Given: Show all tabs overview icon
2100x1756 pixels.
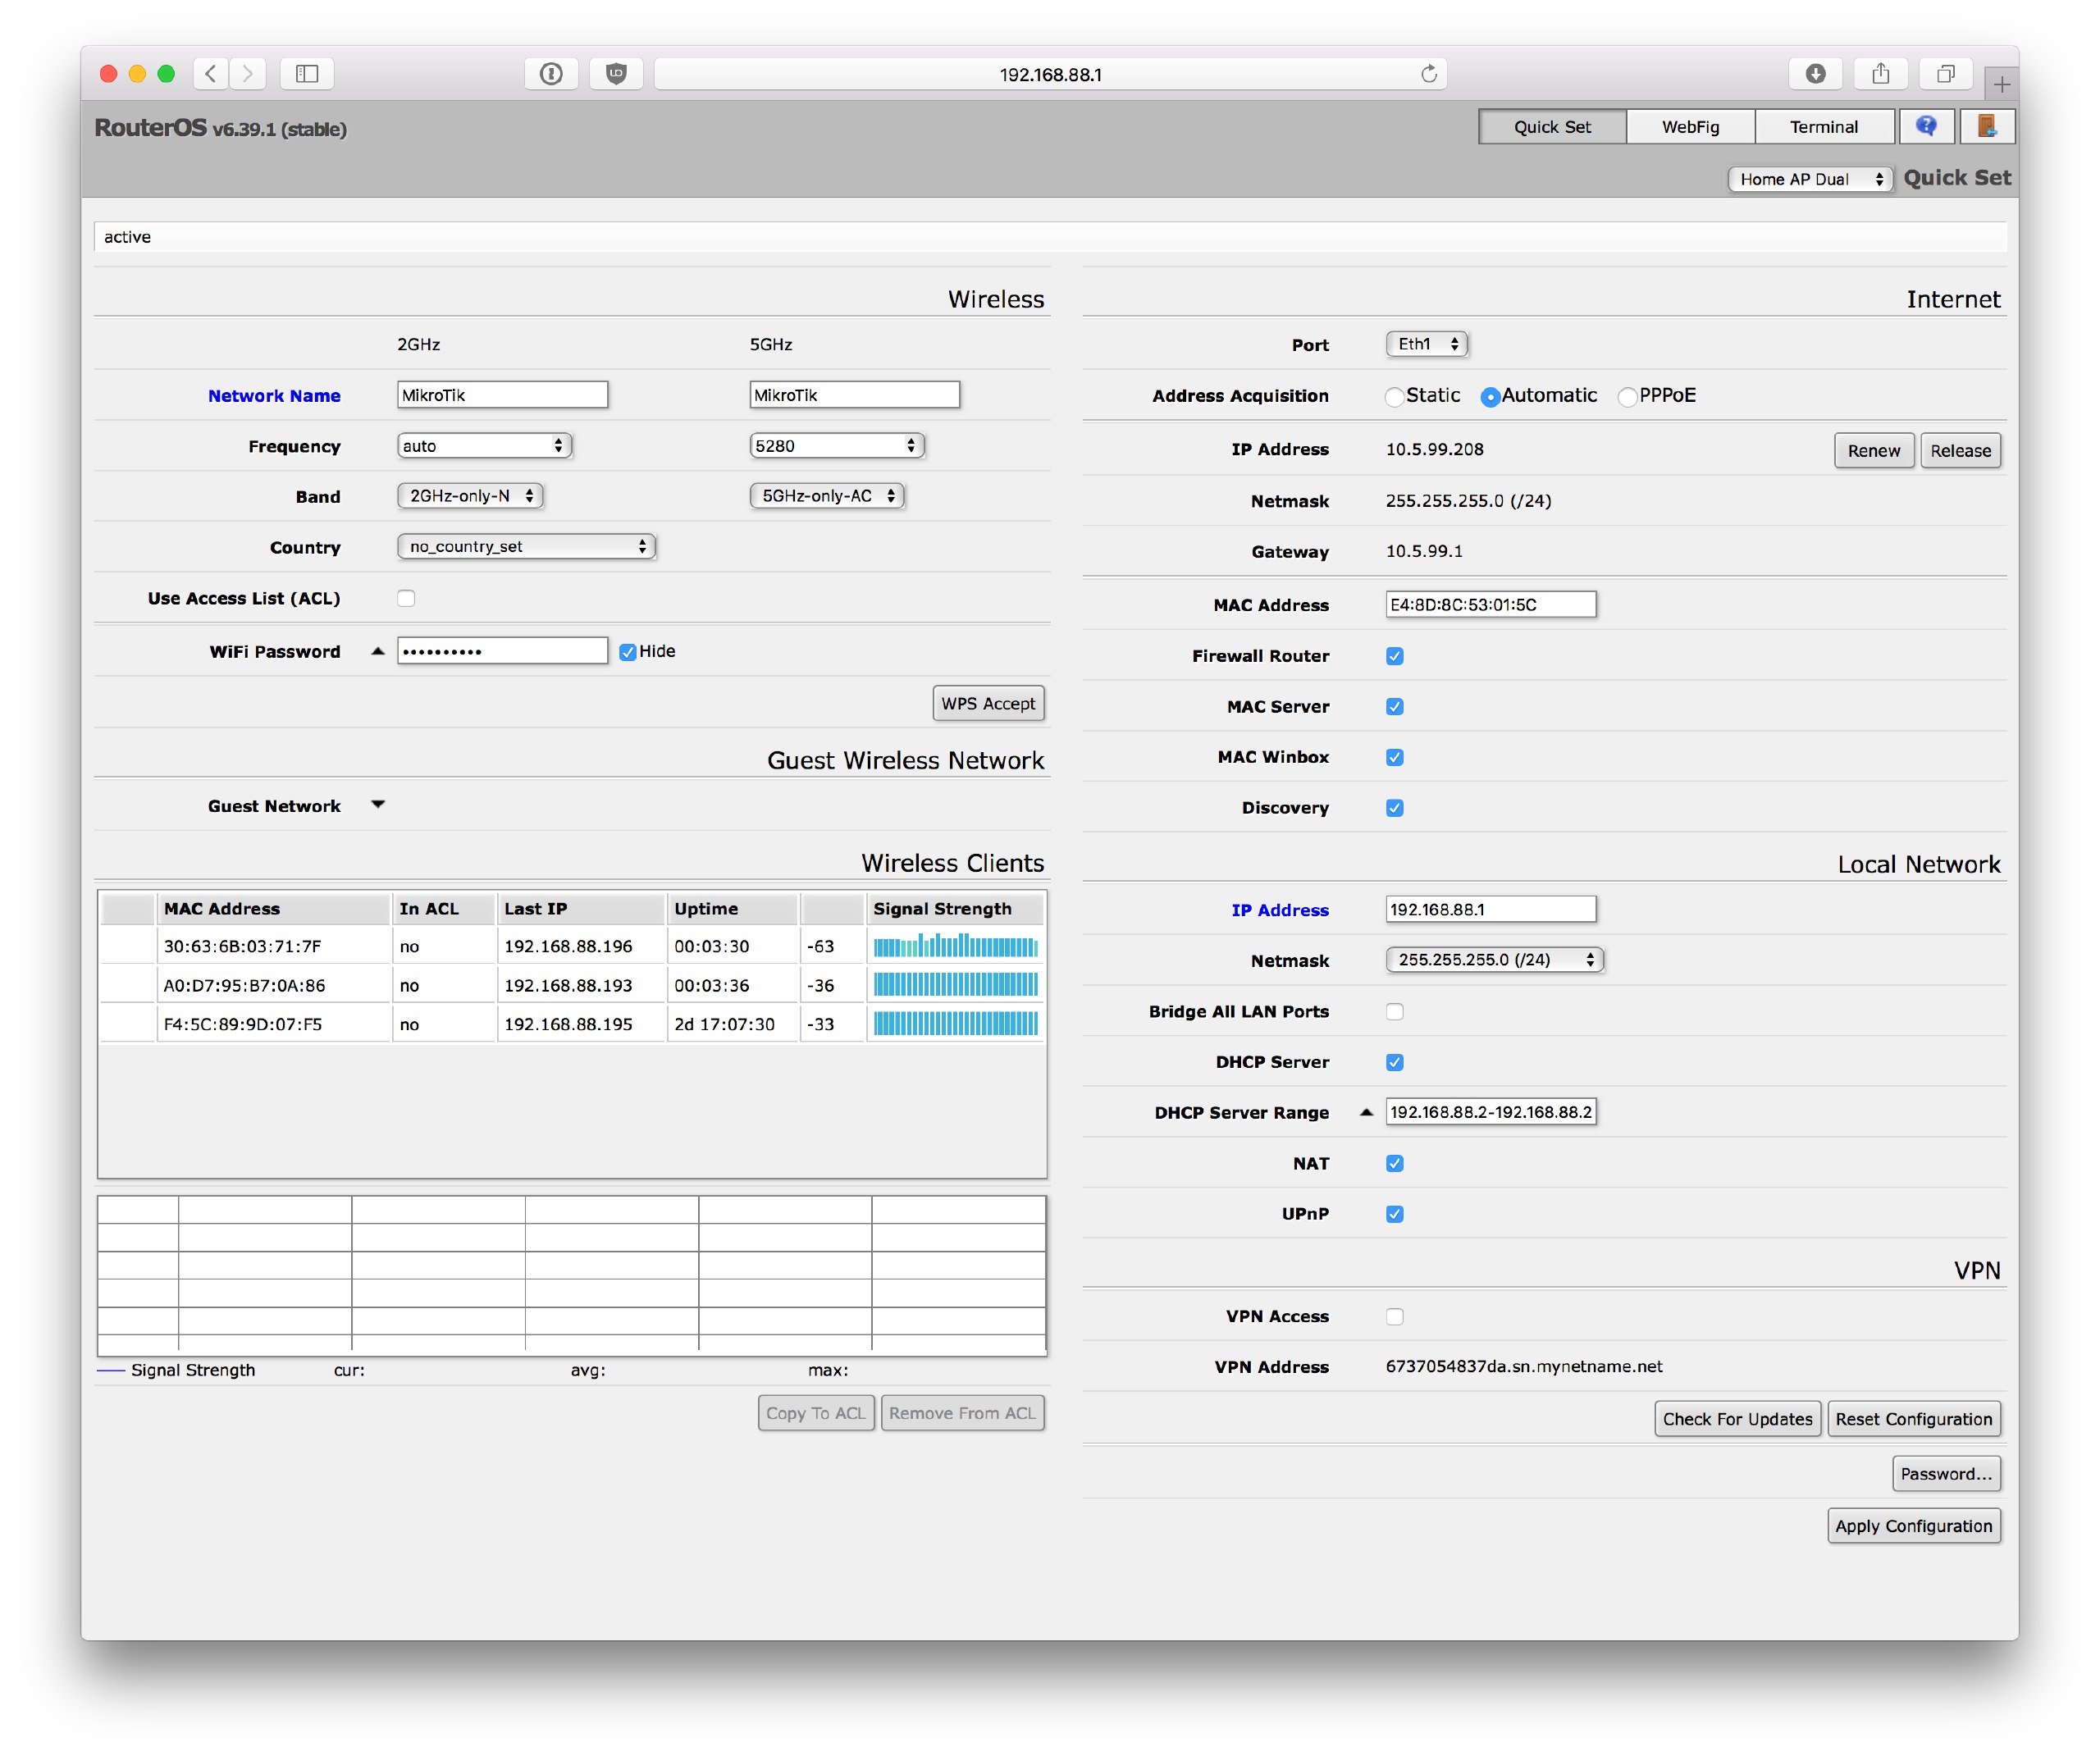Looking at the screenshot, I should coord(1945,74).
